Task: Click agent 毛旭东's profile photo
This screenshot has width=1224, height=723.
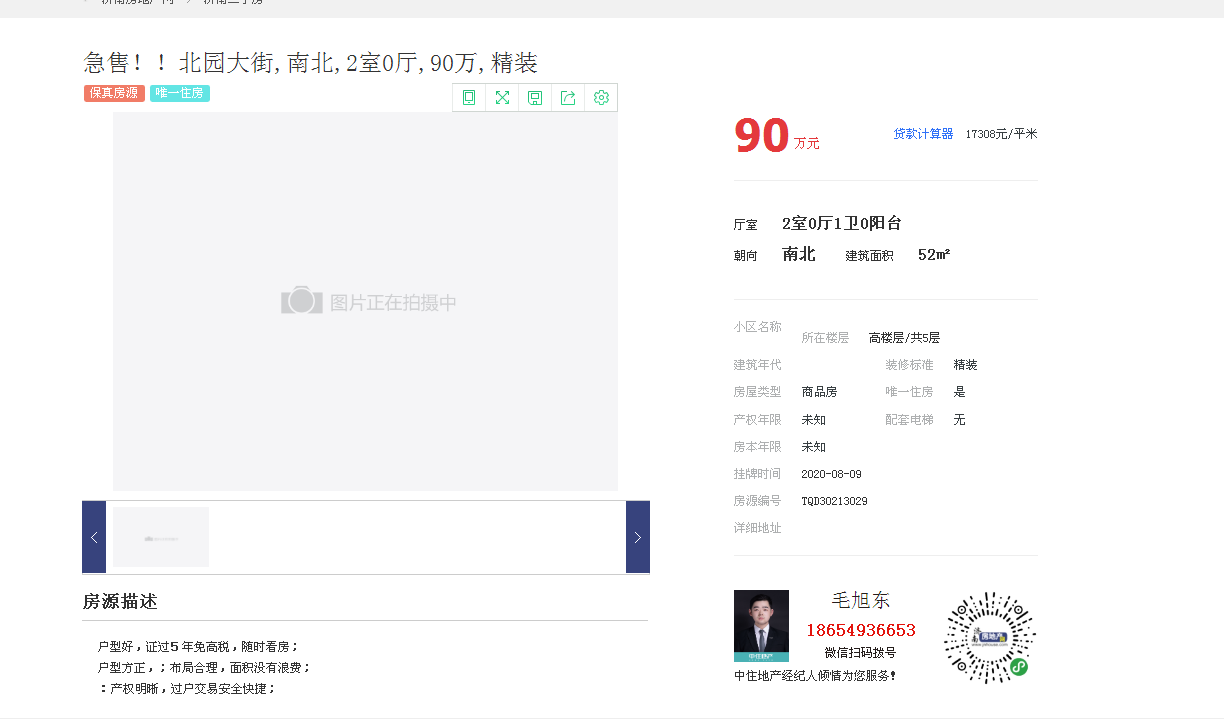Action: tap(761, 625)
